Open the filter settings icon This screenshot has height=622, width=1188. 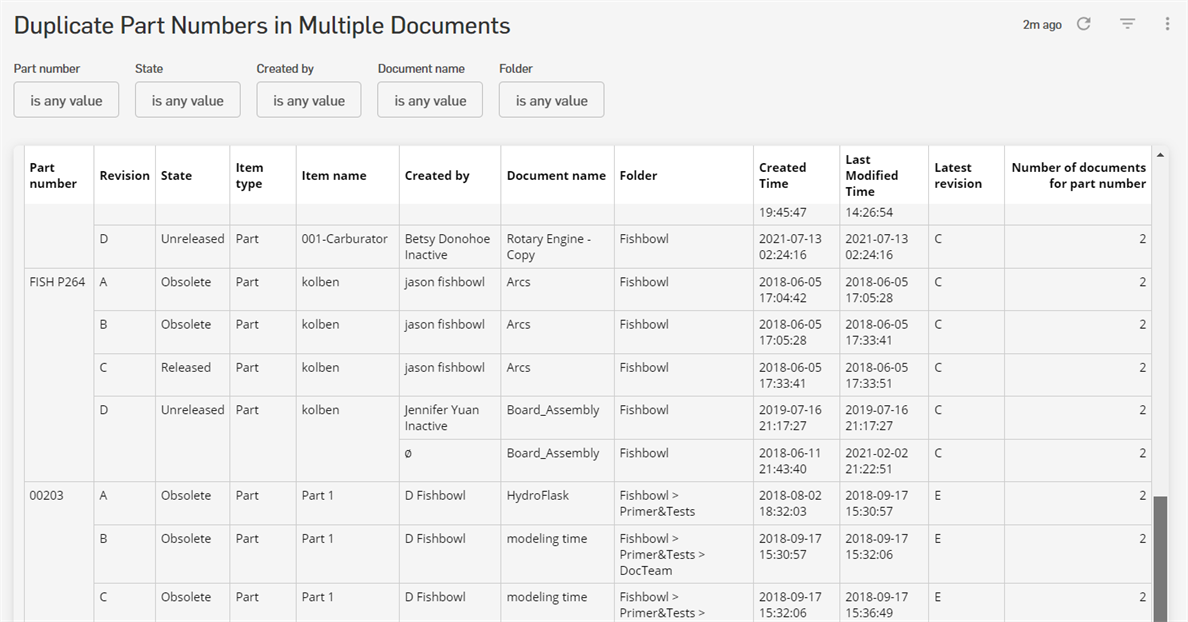[x=1127, y=24]
